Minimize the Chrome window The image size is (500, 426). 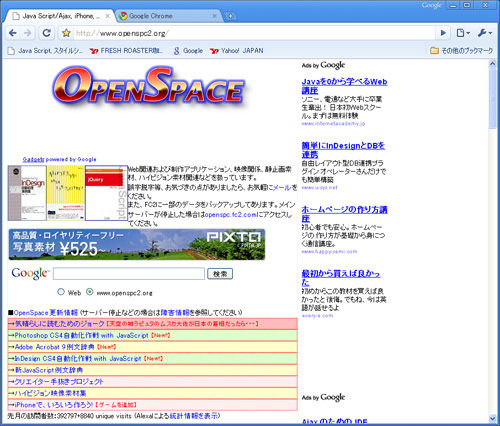pos(453,5)
